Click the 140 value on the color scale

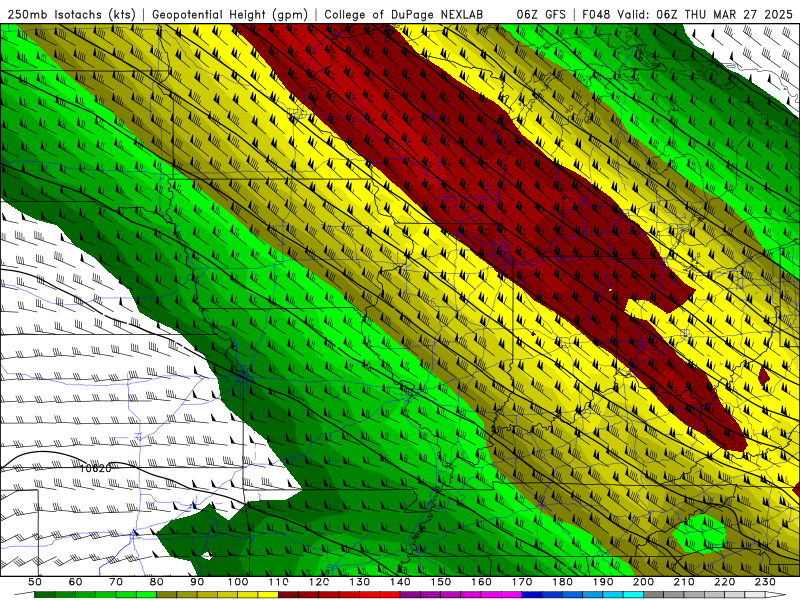(x=400, y=582)
